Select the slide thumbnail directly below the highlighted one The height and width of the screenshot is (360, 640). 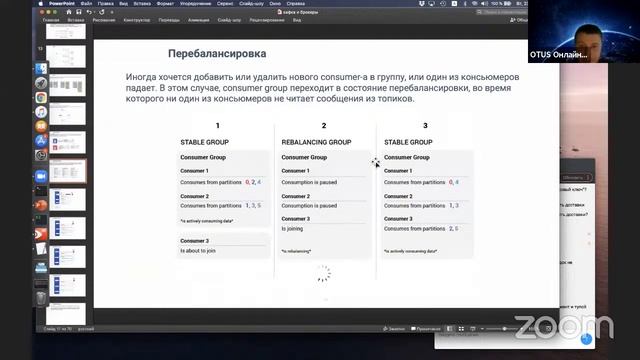(68, 200)
